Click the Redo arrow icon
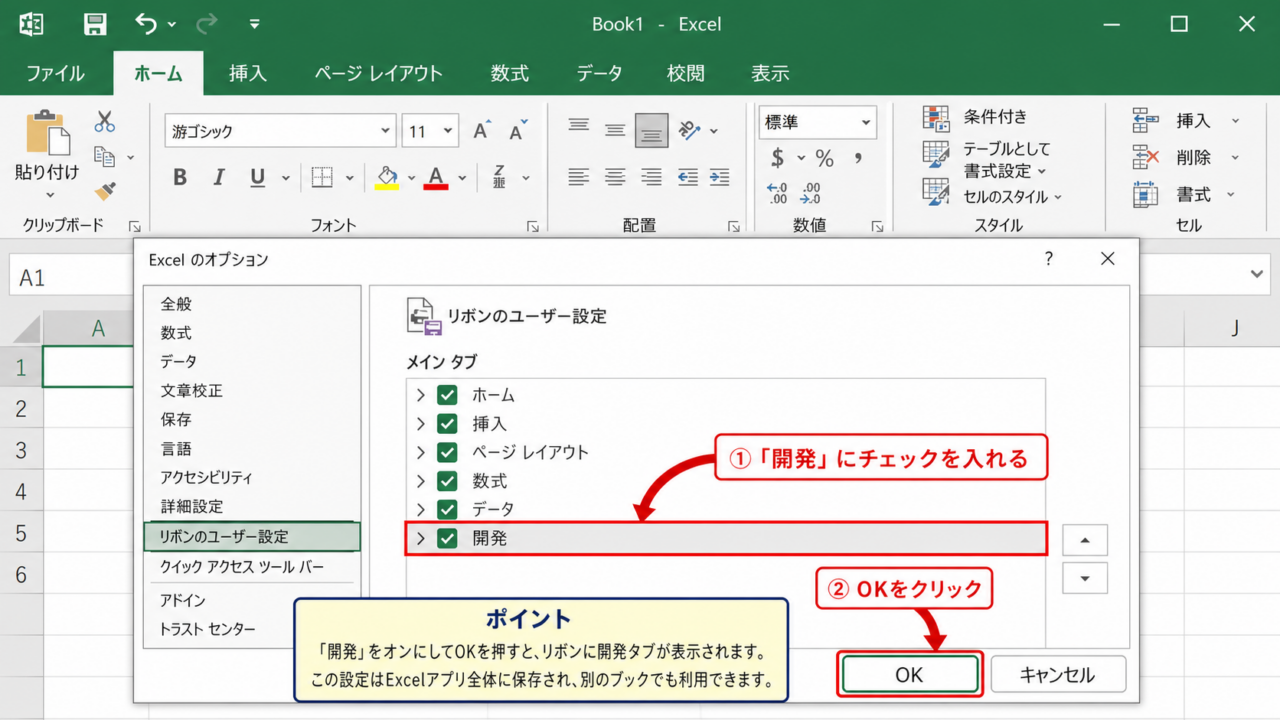The height and width of the screenshot is (720, 1280). (x=207, y=23)
